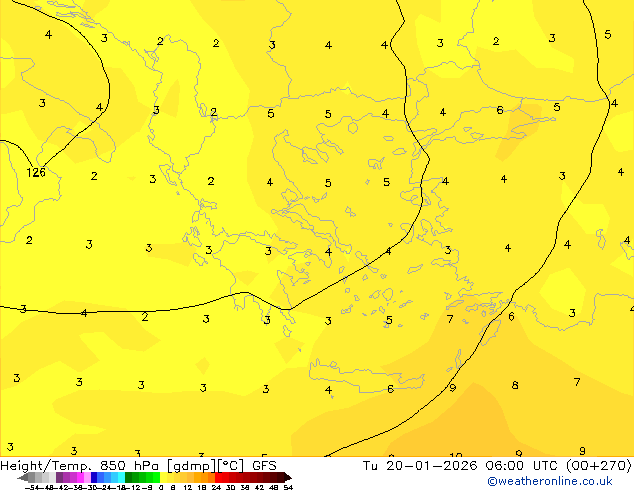This screenshot has width=634, height=490.
Task: Pick the dark blue legend swatch
Action: pos(94,477)
